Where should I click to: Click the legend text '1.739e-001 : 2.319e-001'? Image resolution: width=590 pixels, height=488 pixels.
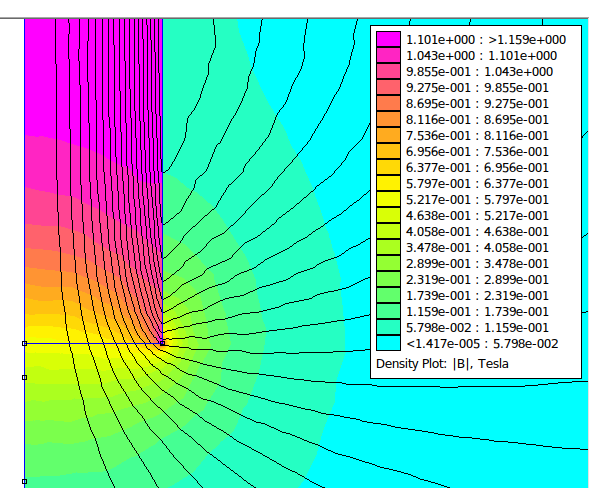(x=477, y=295)
